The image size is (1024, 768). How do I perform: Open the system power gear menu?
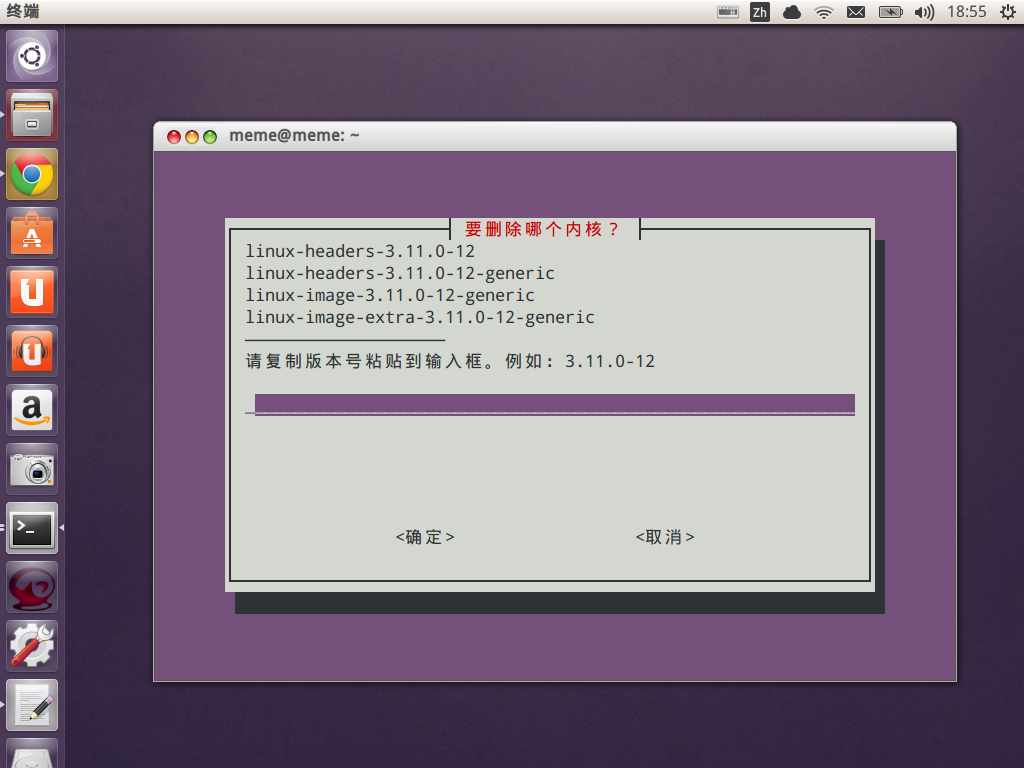(x=1008, y=12)
